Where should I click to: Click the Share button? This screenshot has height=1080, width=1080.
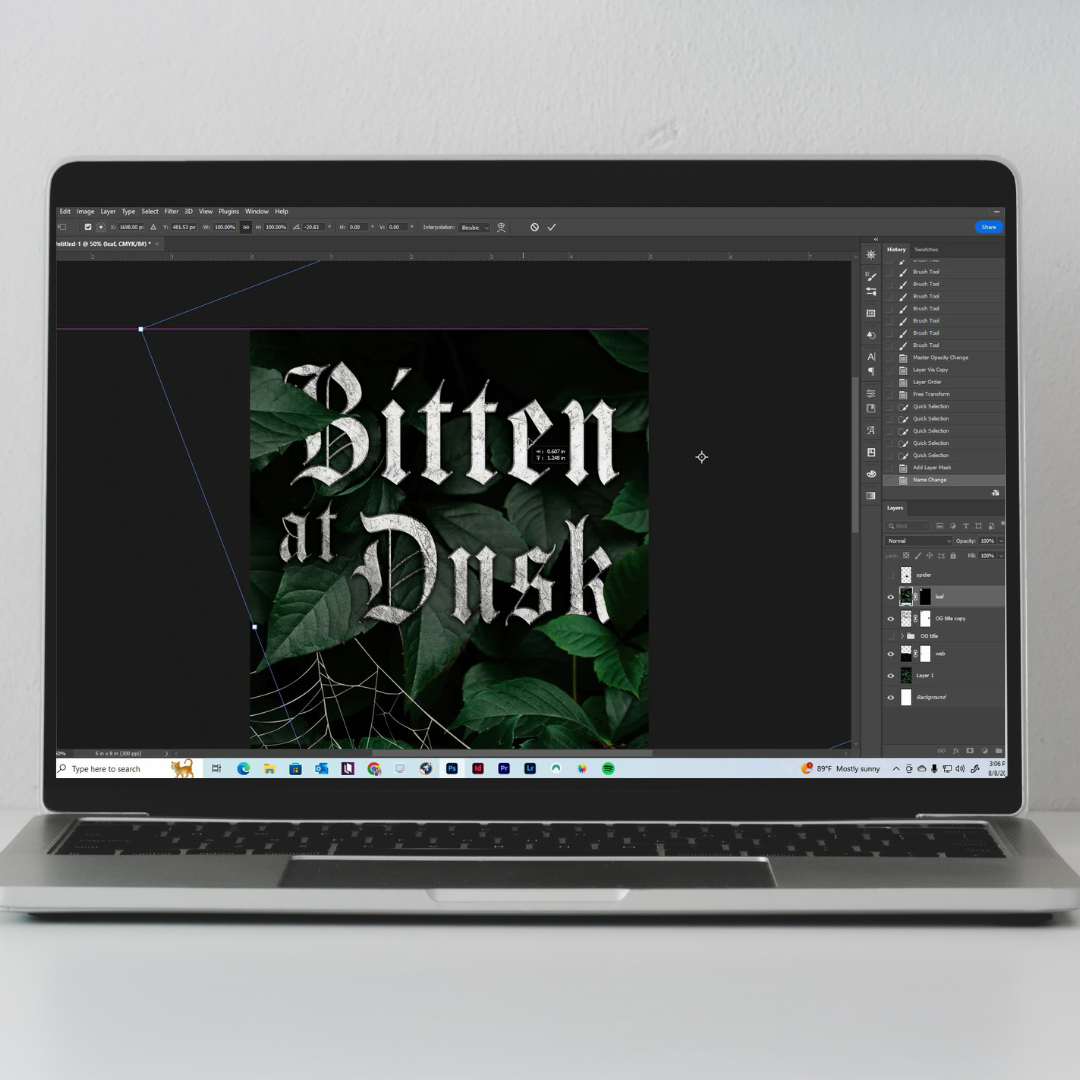coord(988,227)
